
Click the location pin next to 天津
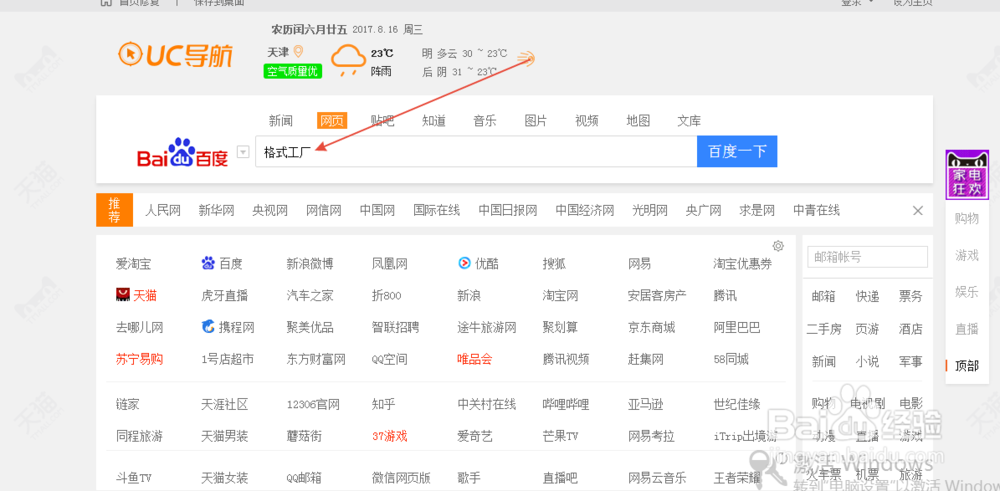click(x=298, y=52)
